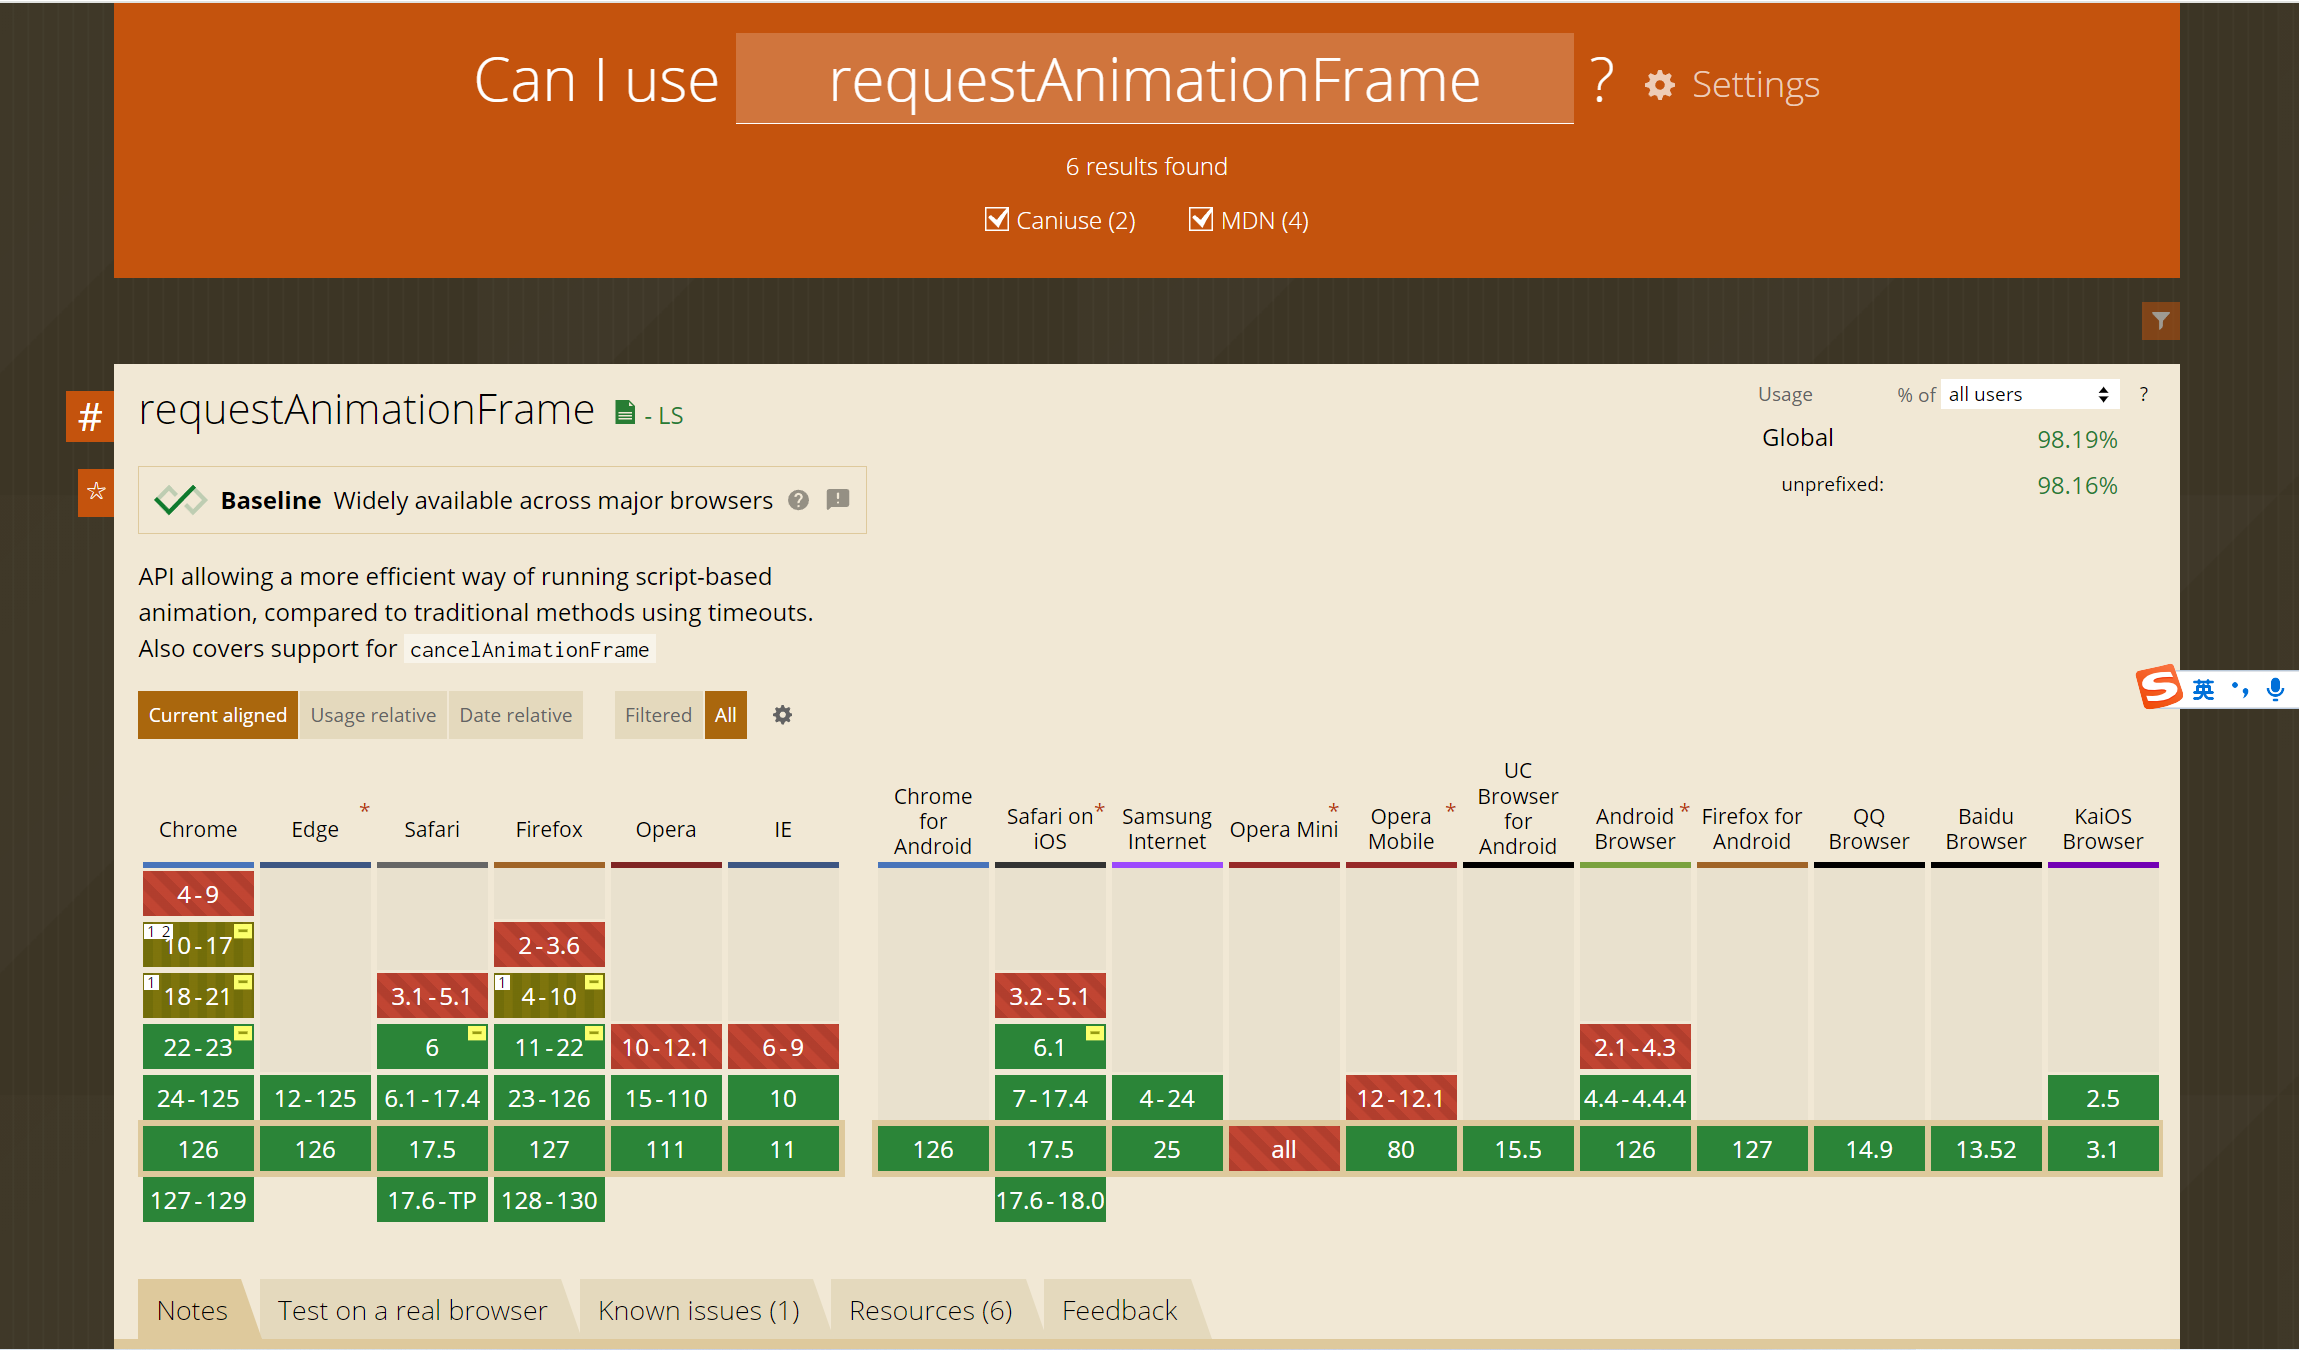This screenshot has height=1350, width=2299.
Task: Click Safari 17.6-TP cell
Action: coord(432,1200)
